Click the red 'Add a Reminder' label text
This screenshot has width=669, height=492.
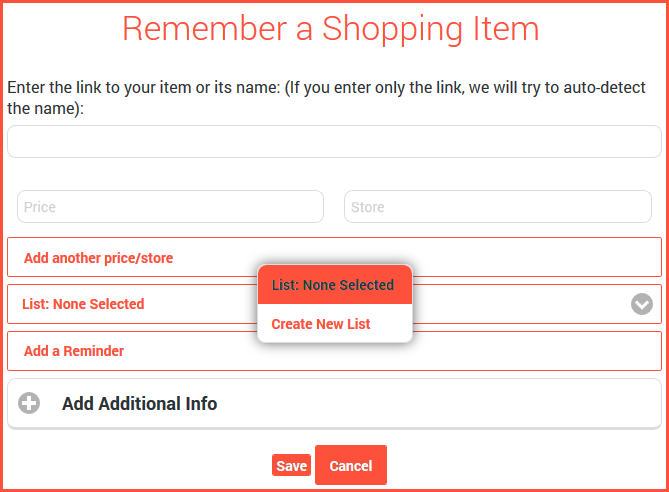coord(74,351)
